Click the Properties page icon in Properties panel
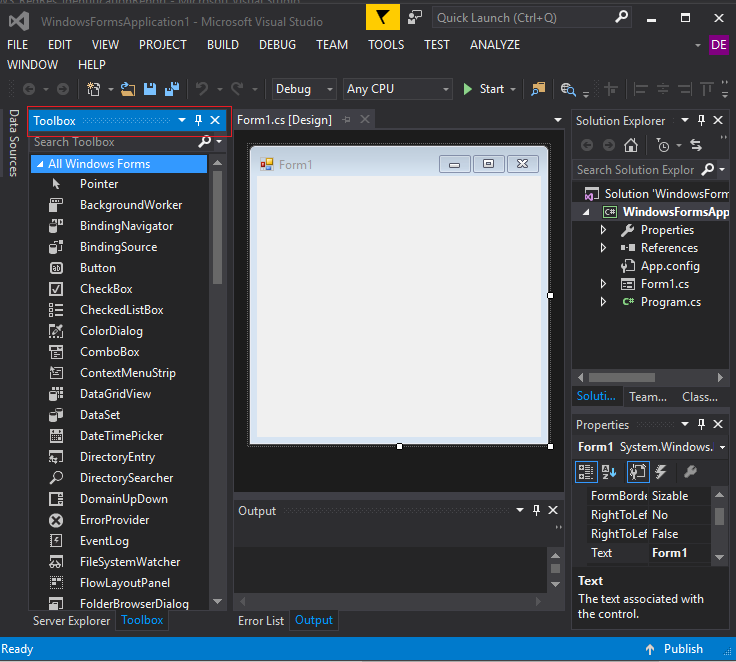Image resolution: width=736 pixels, height=662 pixels. (x=638, y=472)
